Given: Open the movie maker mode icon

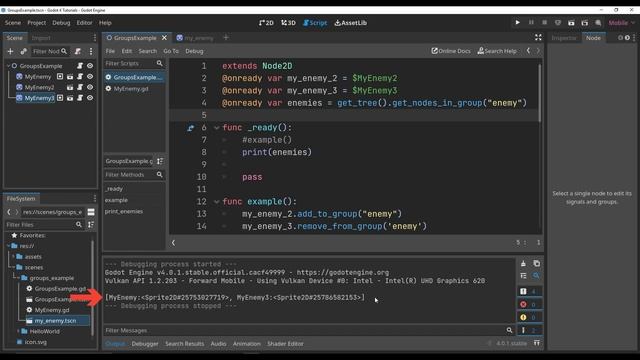Looking at the screenshot, I should tap(598, 22).
